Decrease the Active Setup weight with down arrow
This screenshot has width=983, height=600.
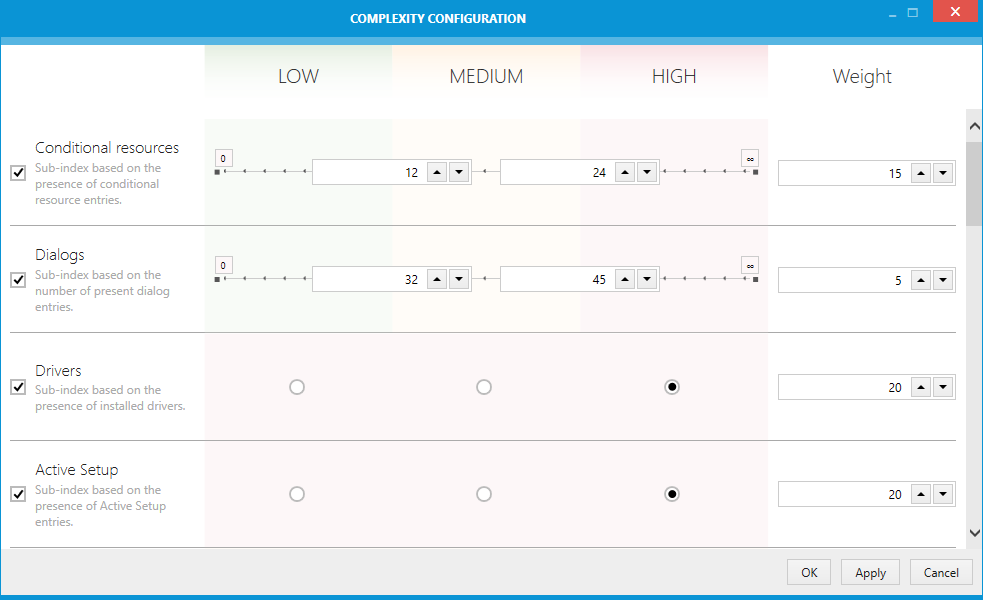[x=942, y=493]
